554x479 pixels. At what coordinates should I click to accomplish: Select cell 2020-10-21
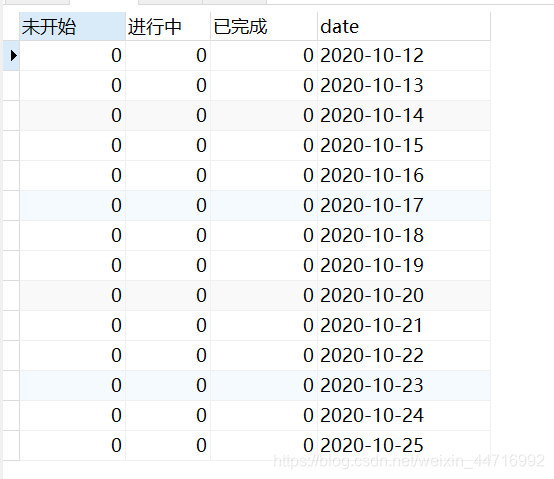[x=404, y=326]
